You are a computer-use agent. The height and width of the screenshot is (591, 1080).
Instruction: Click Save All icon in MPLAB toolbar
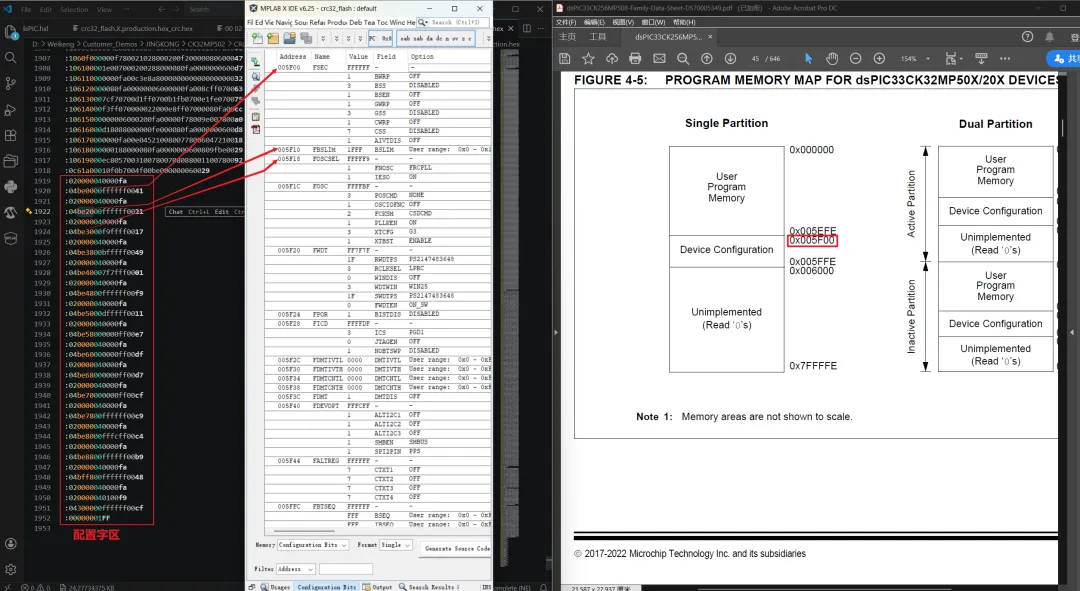pos(306,39)
